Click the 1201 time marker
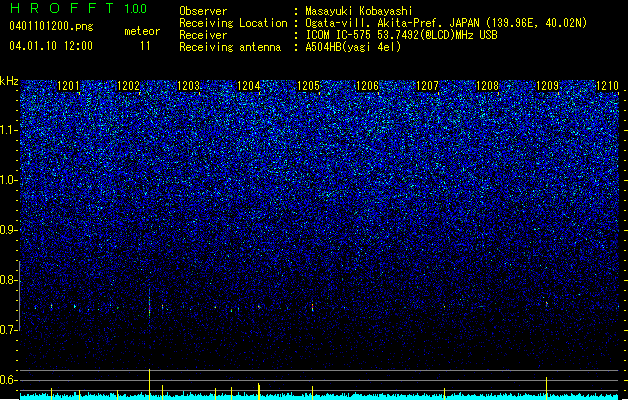The image size is (629, 400). coord(68,86)
